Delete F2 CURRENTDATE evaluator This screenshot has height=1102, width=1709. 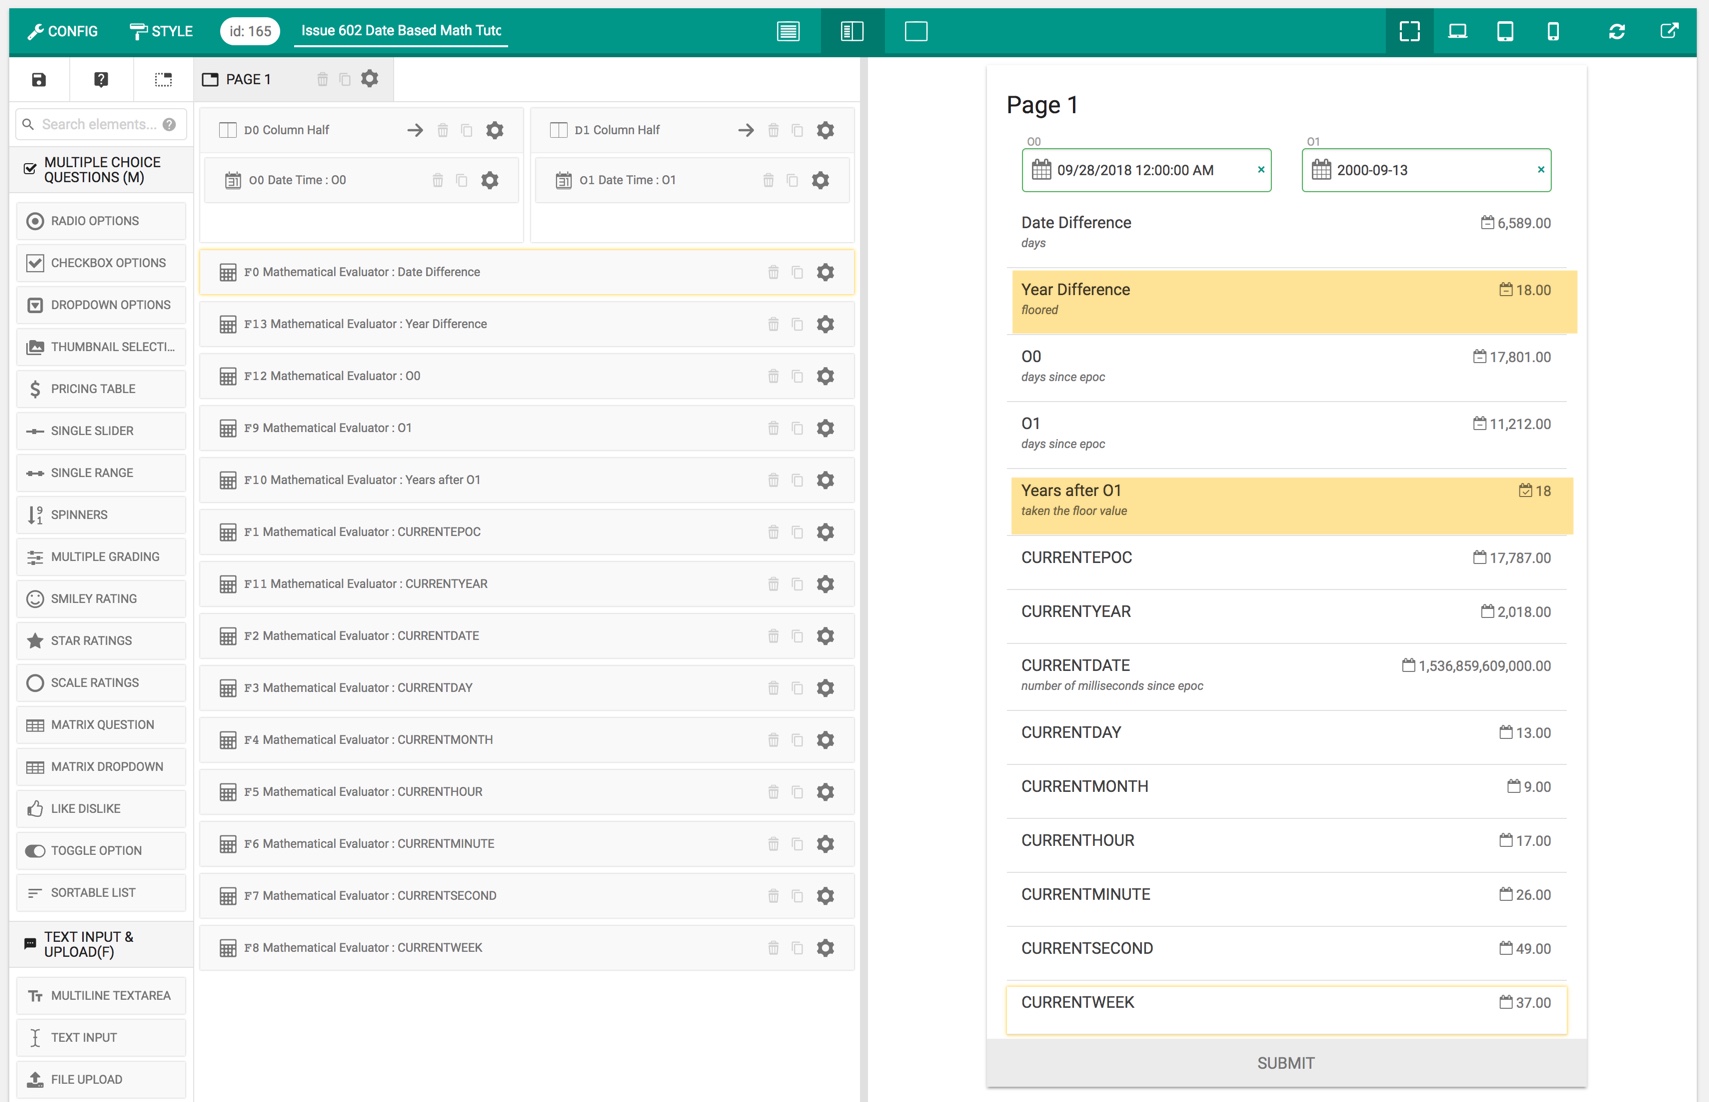coord(773,636)
